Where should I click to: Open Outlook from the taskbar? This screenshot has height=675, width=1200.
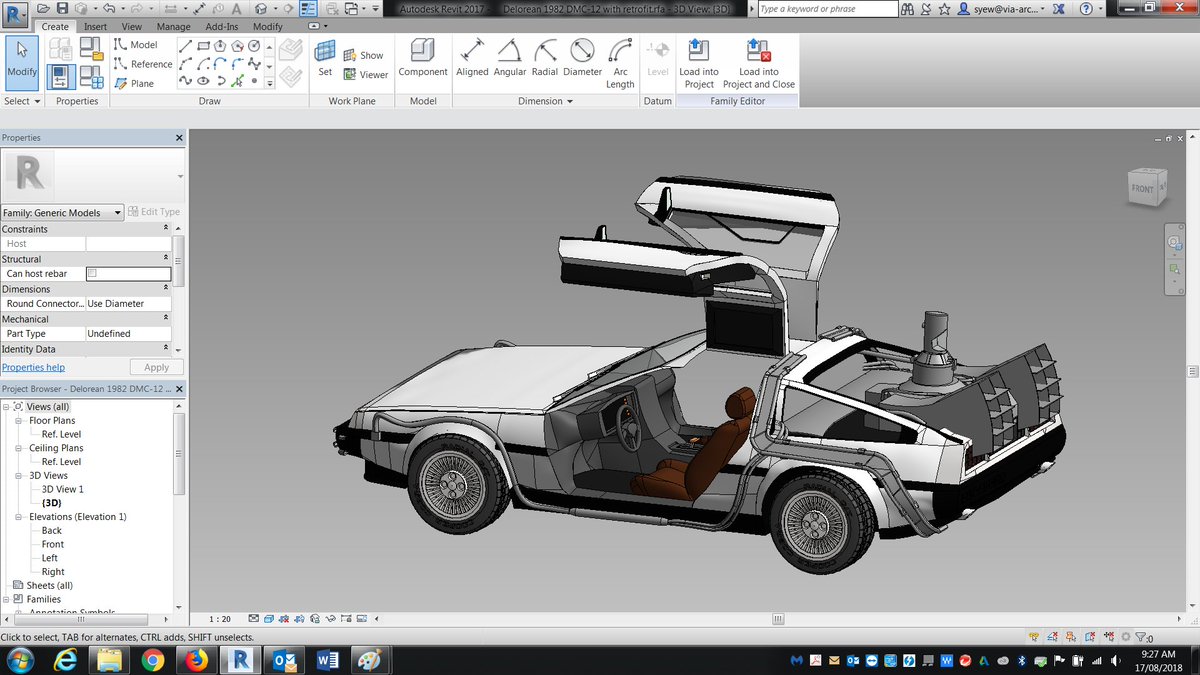(284, 660)
